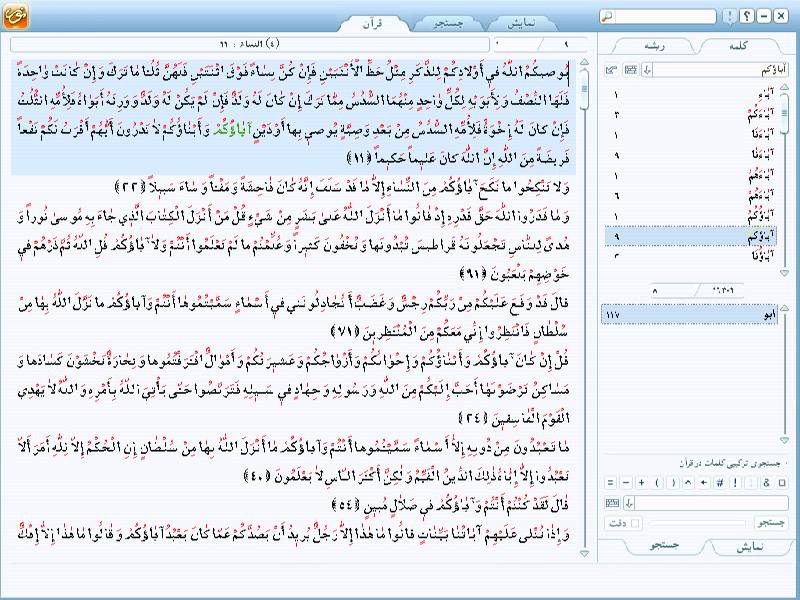Click the word input field containing آباؤكم

721,70
